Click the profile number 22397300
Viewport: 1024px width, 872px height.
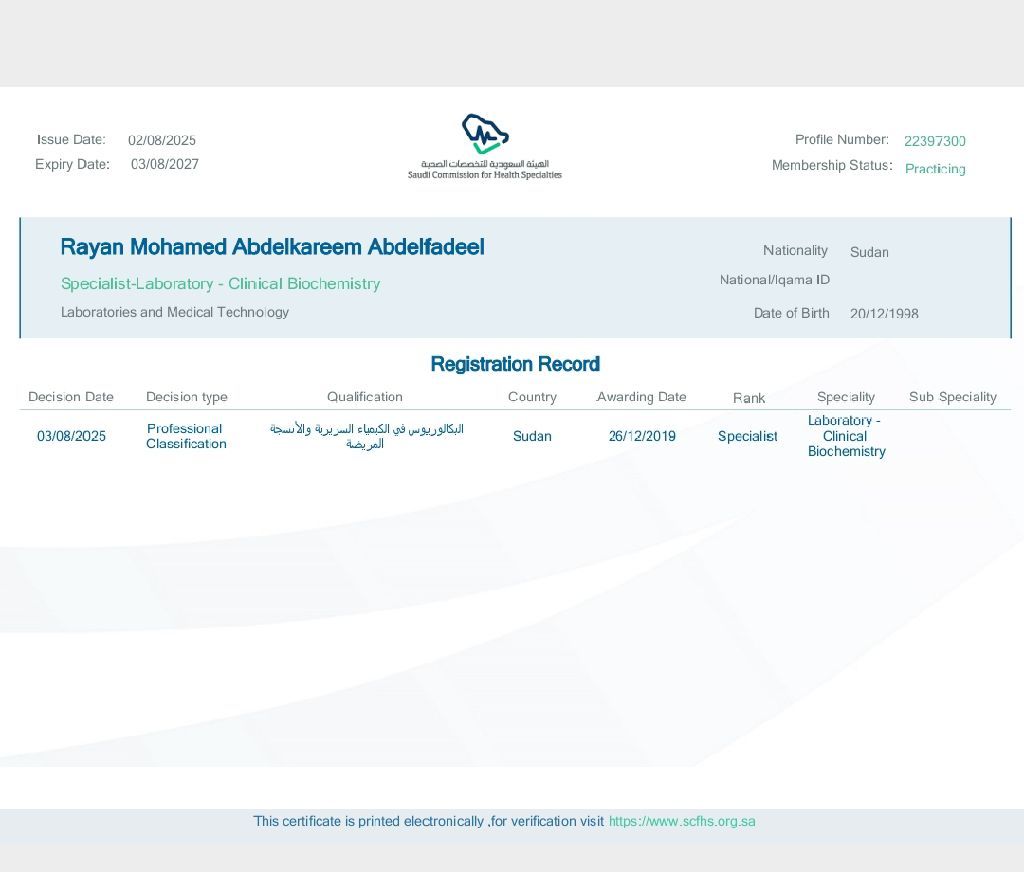pos(934,141)
